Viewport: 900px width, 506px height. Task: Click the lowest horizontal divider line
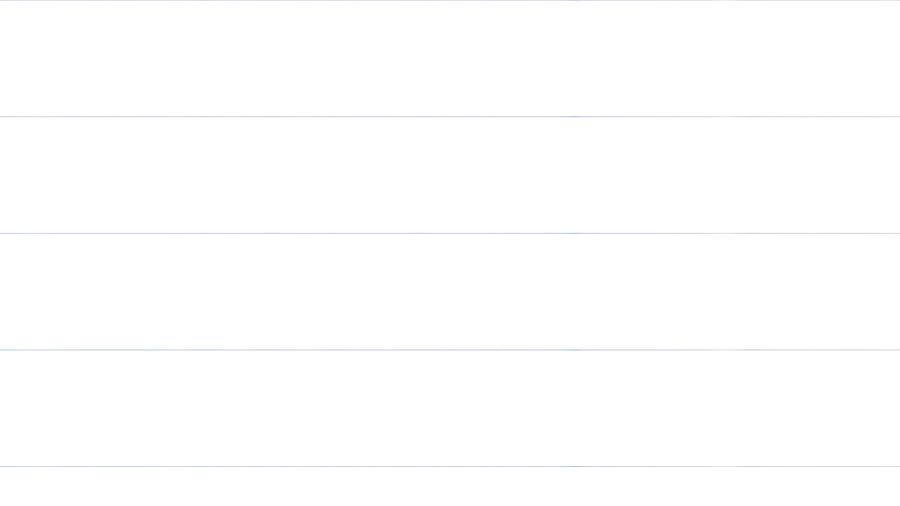pos(450,466)
